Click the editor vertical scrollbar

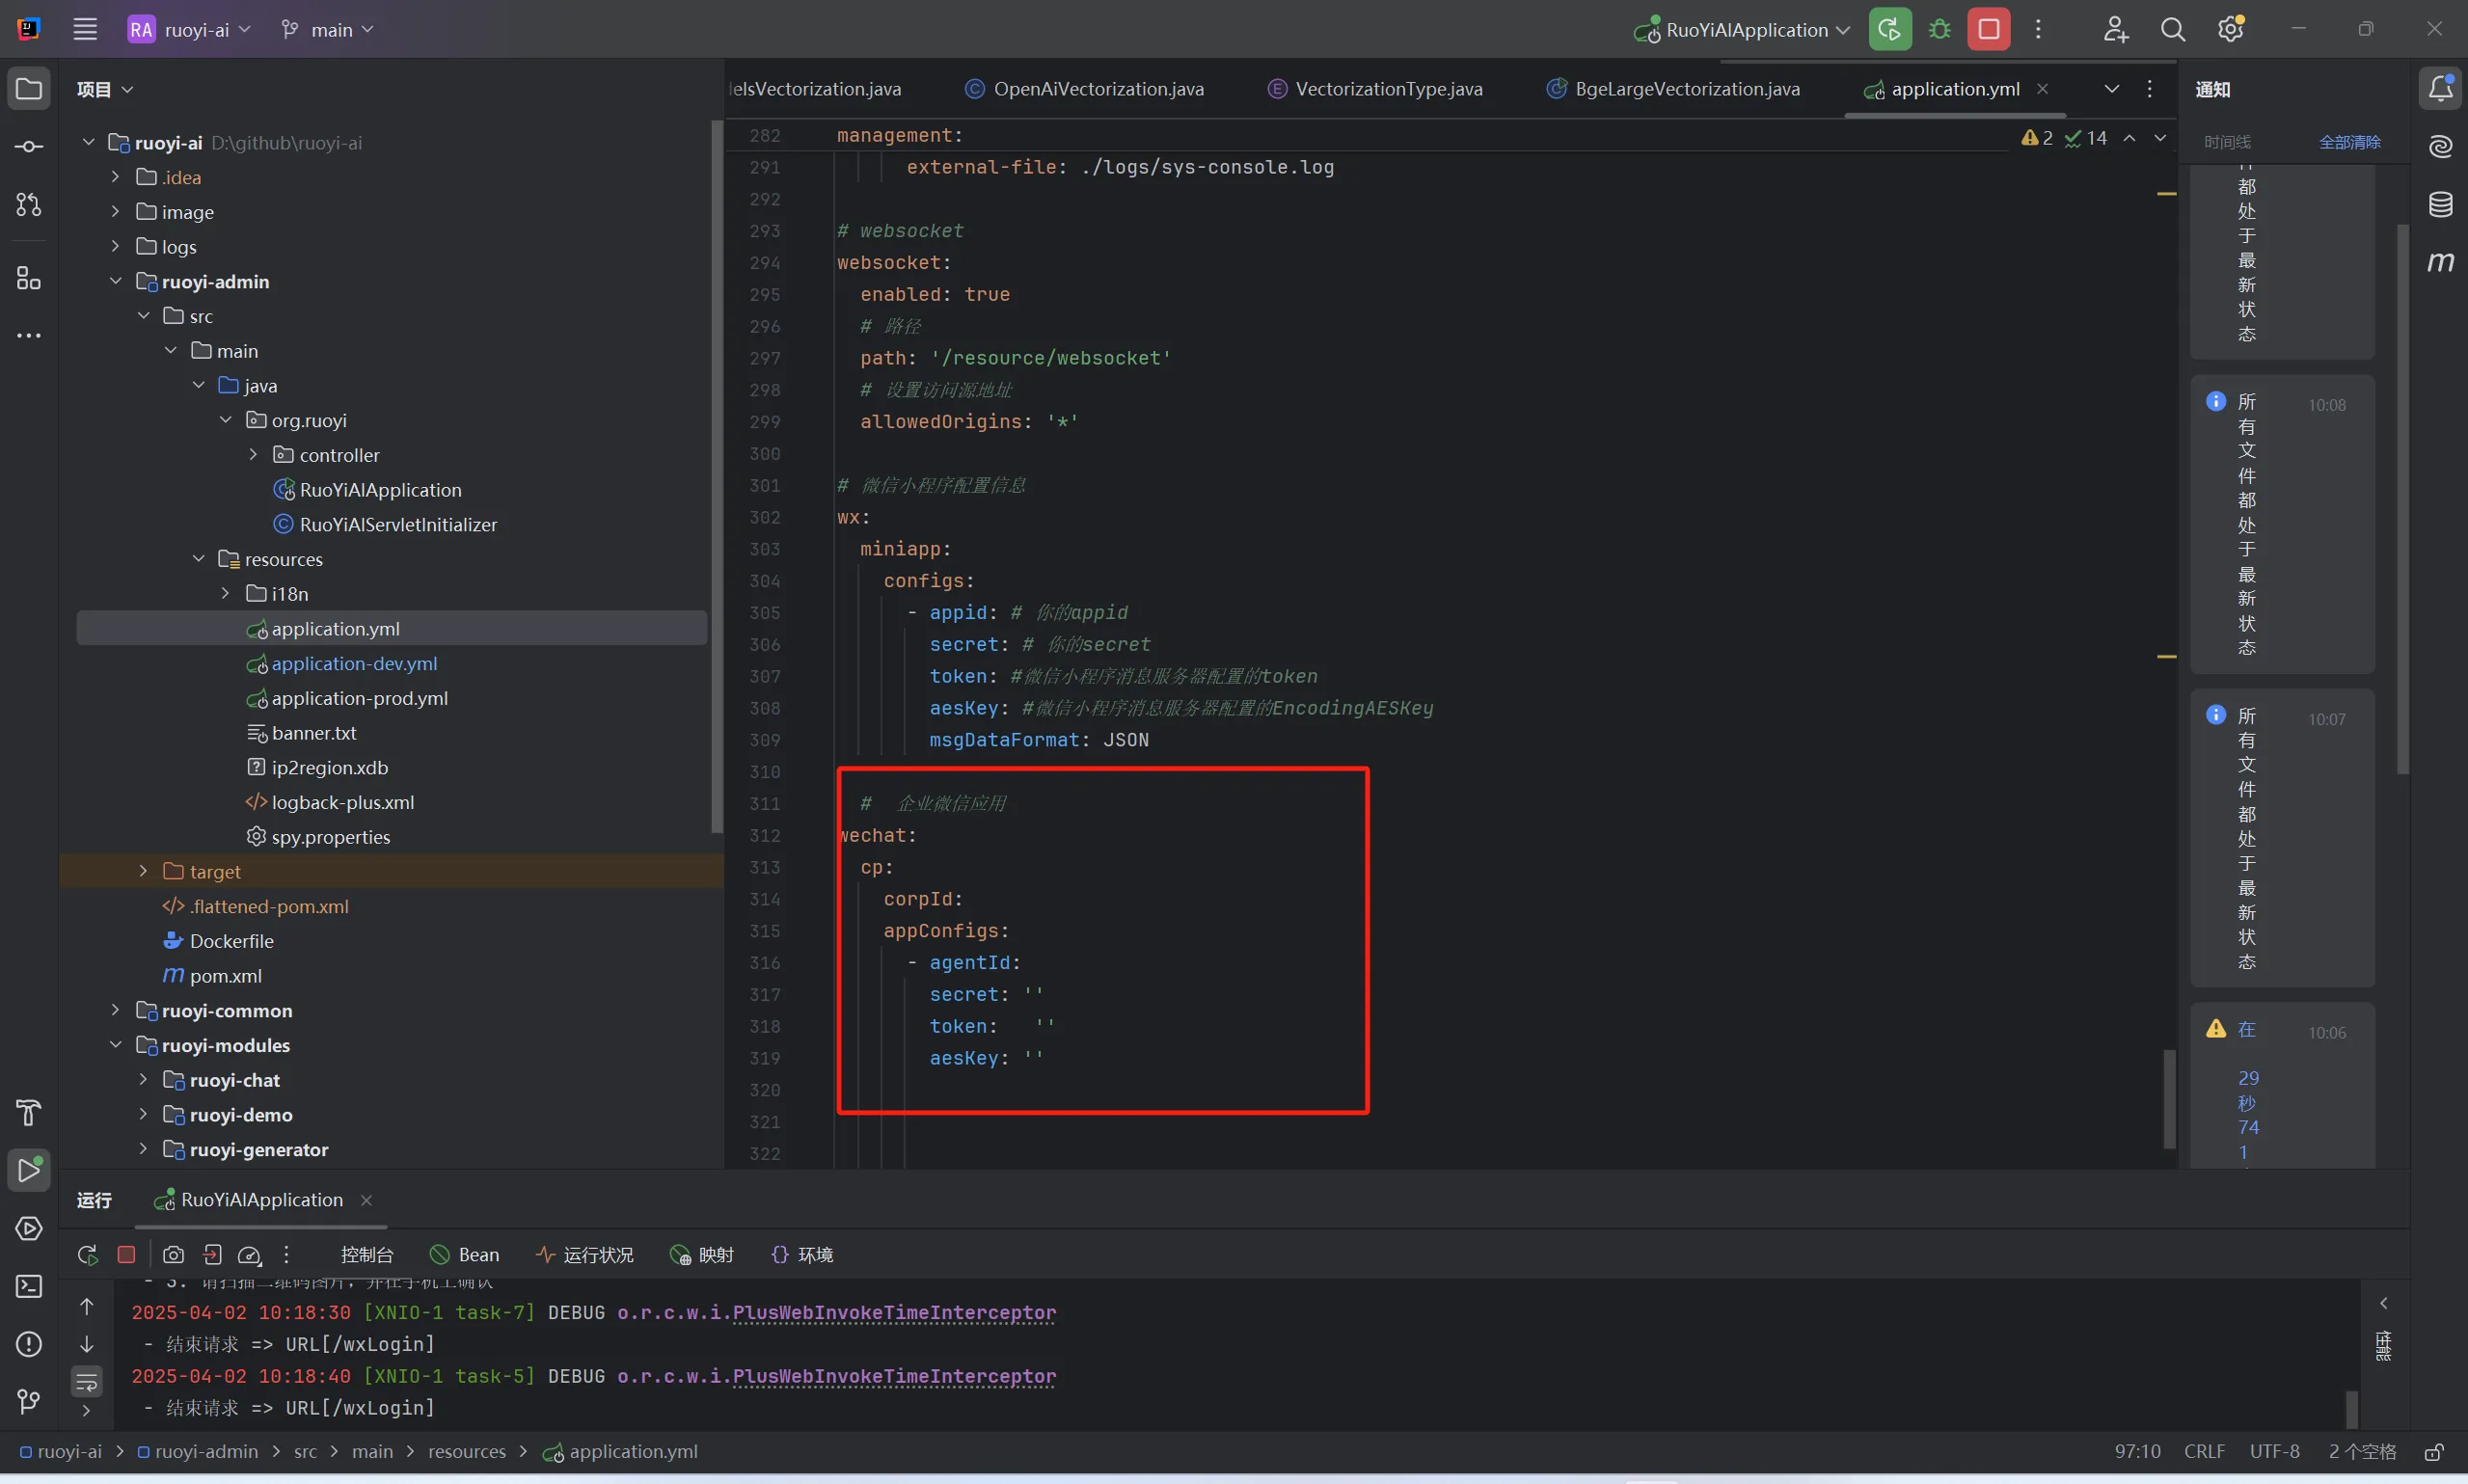(2169, 1098)
